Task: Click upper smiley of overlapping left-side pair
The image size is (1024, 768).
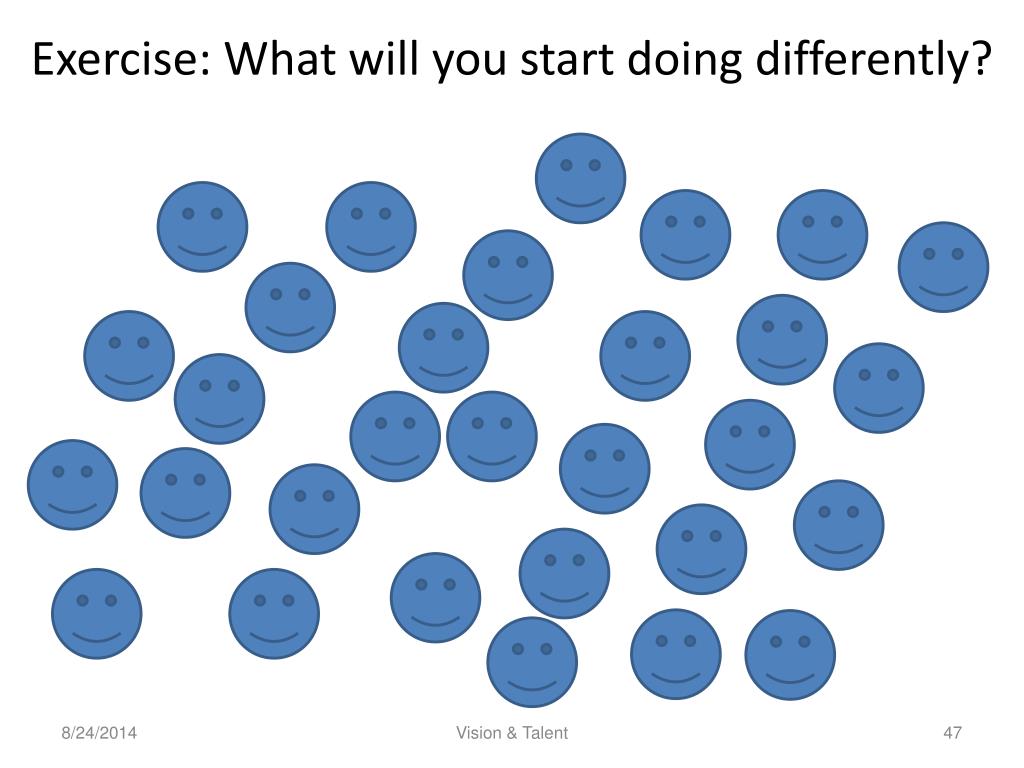Action: [x=129, y=356]
